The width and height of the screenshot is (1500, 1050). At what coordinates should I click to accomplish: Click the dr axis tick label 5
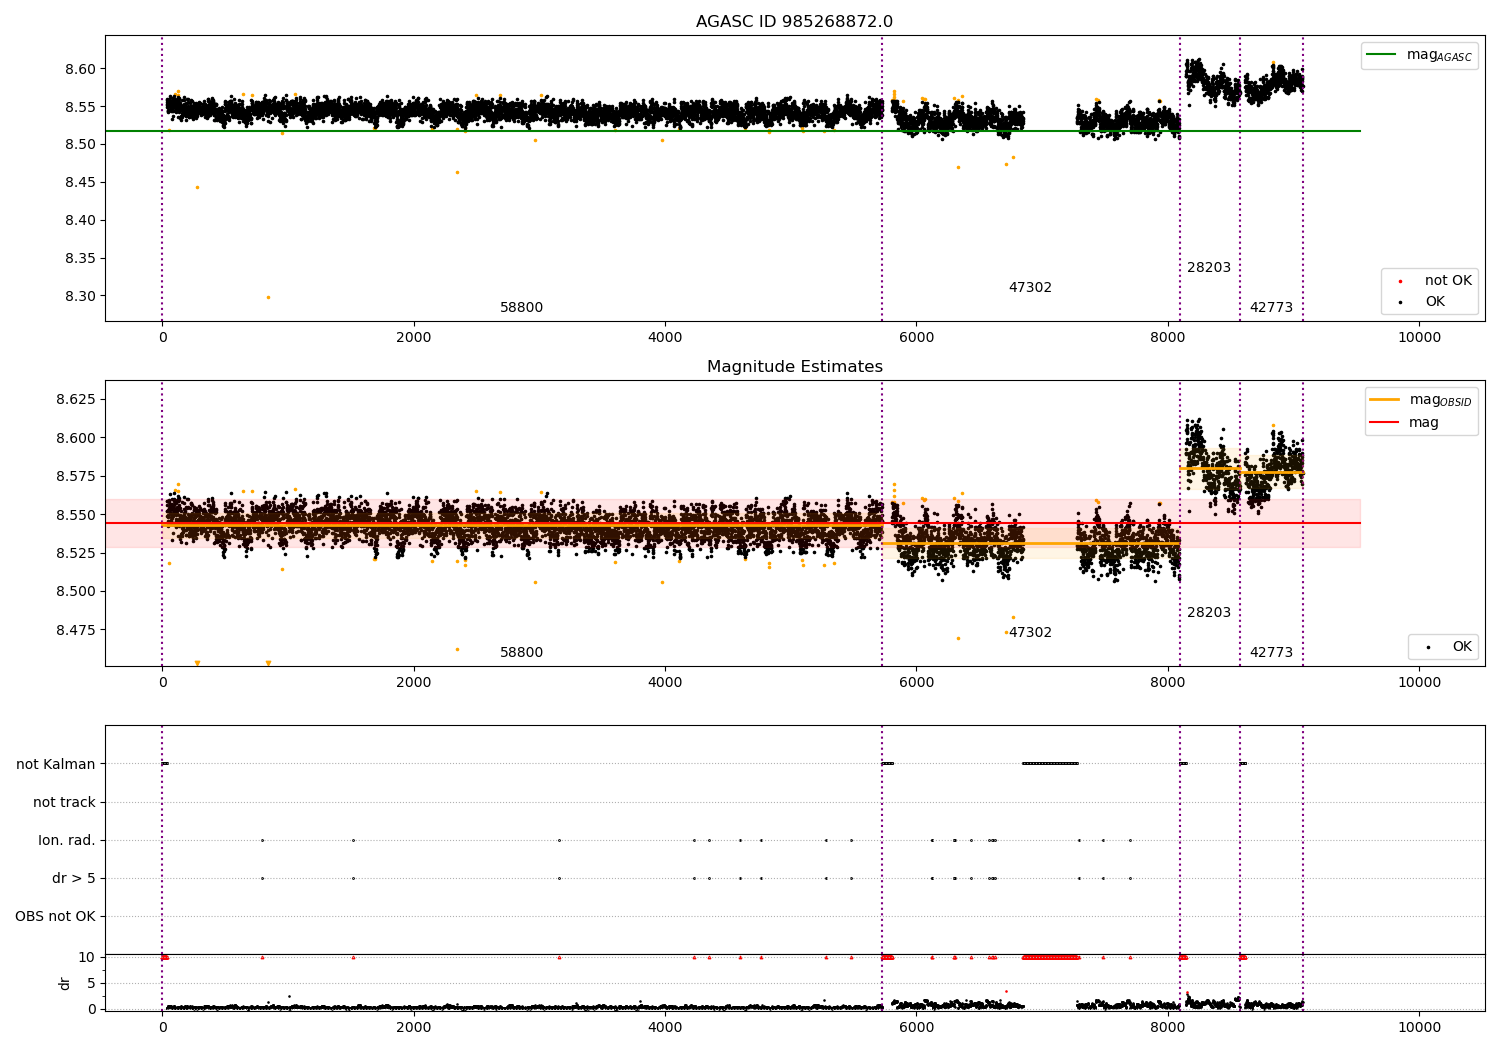click(x=91, y=983)
